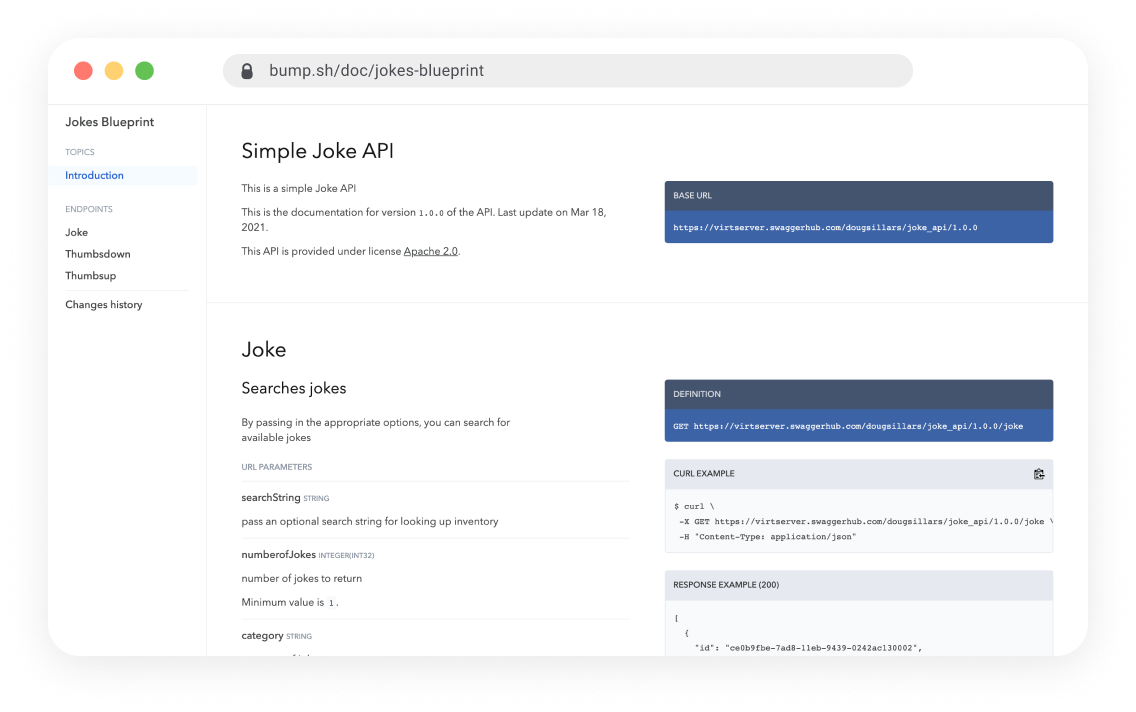Open the Introduction topic in sidebar
Image resolution: width=1136 pixels, height=712 pixels.
(95, 175)
